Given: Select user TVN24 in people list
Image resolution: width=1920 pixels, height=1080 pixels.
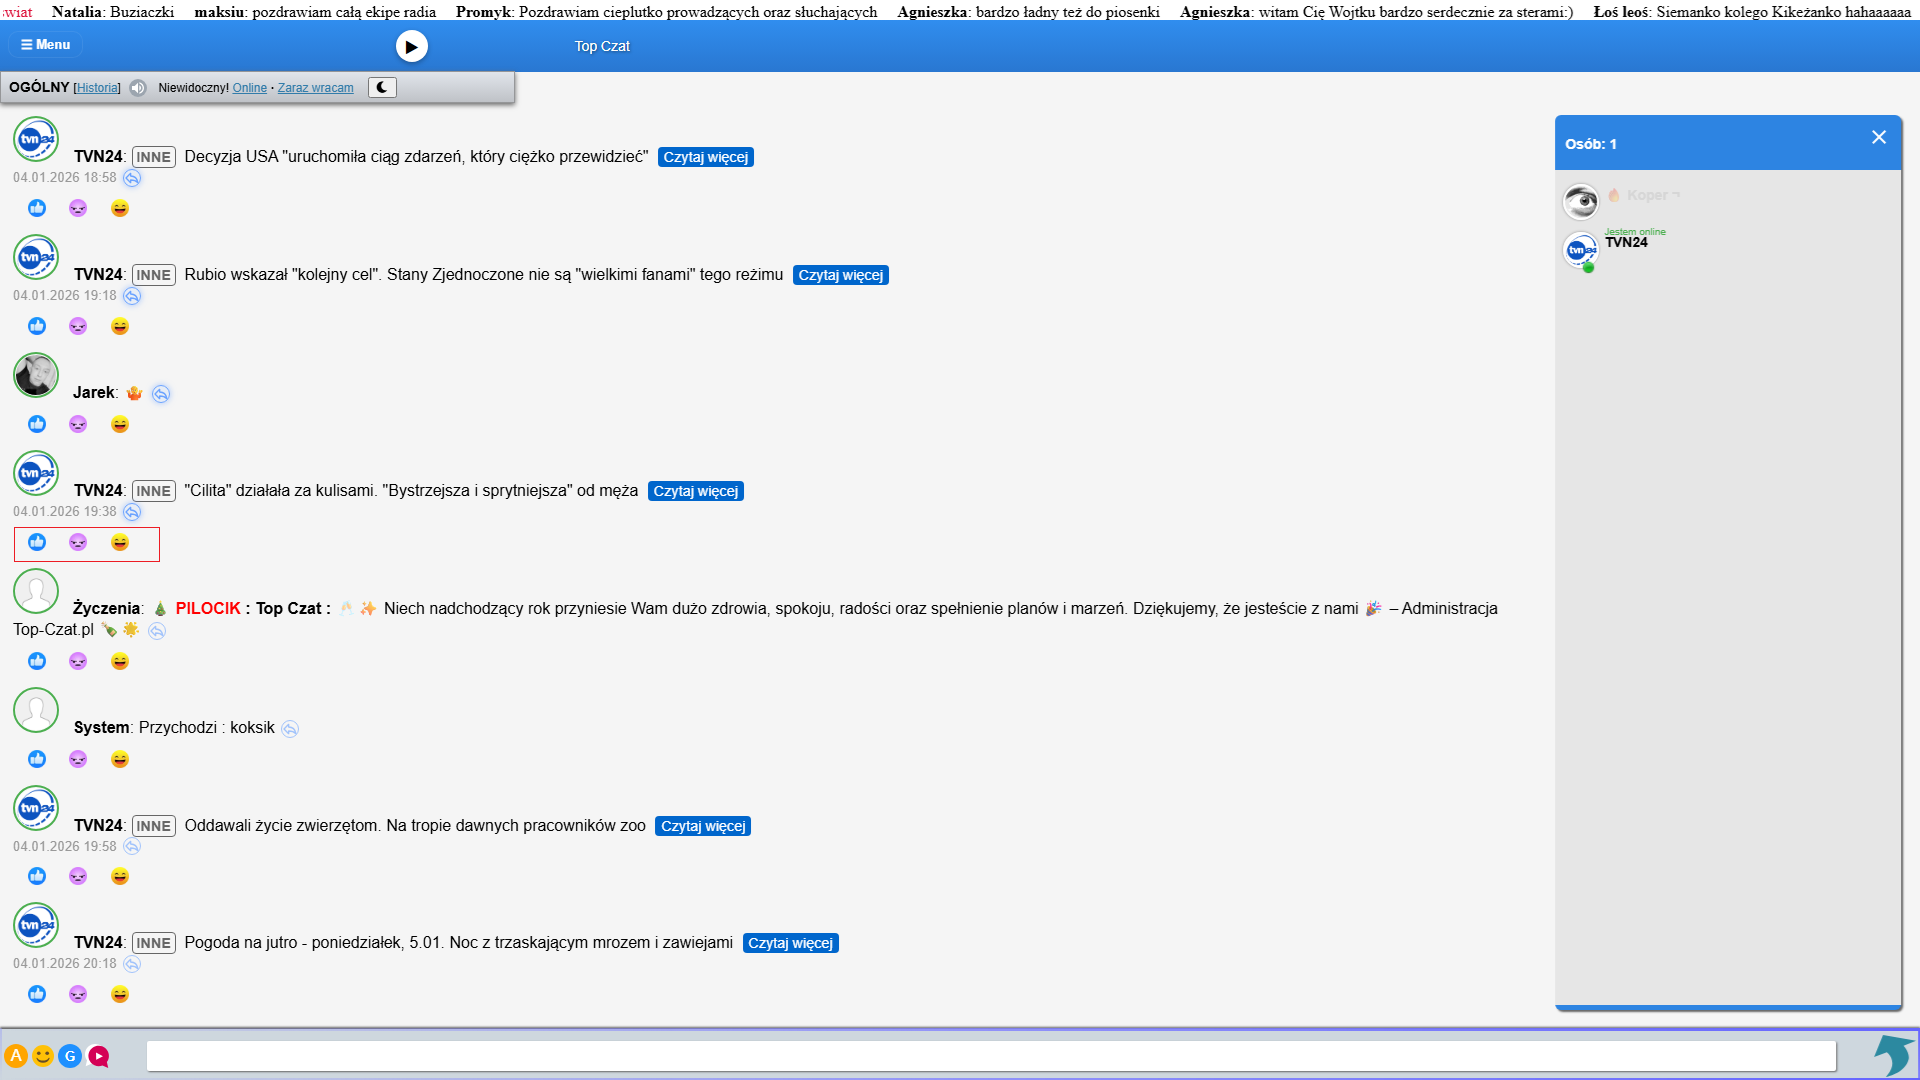Looking at the screenshot, I should click(1626, 243).
